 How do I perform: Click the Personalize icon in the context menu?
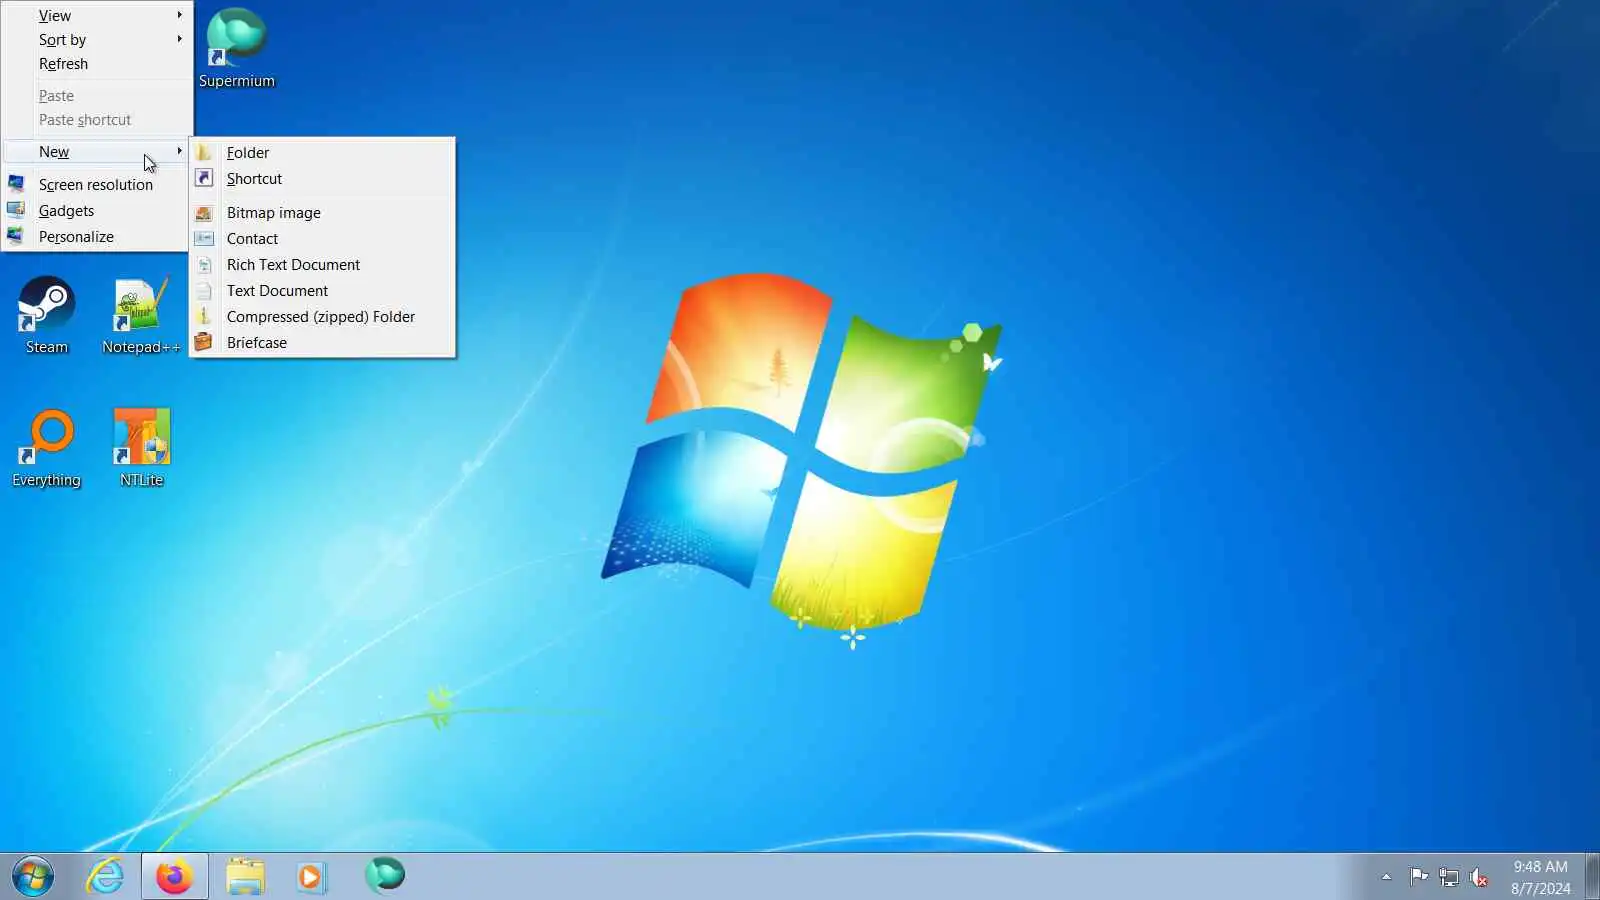(x=16, y=236)
